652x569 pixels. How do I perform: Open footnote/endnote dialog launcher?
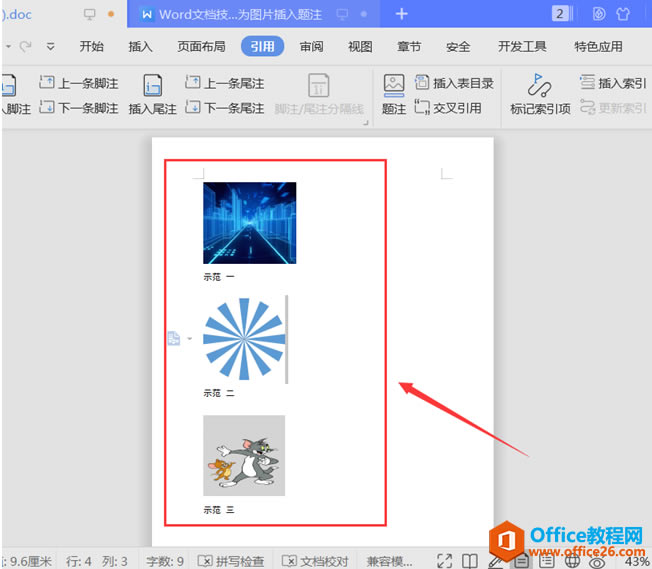366,122
